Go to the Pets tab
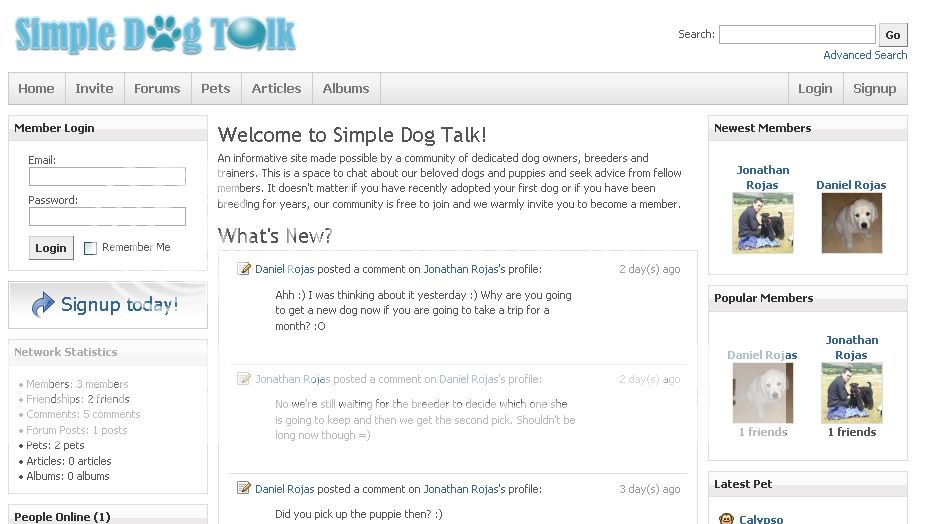The height and width of the screenshot is (524, 926). pyautogui.click(x=216, y=88)
